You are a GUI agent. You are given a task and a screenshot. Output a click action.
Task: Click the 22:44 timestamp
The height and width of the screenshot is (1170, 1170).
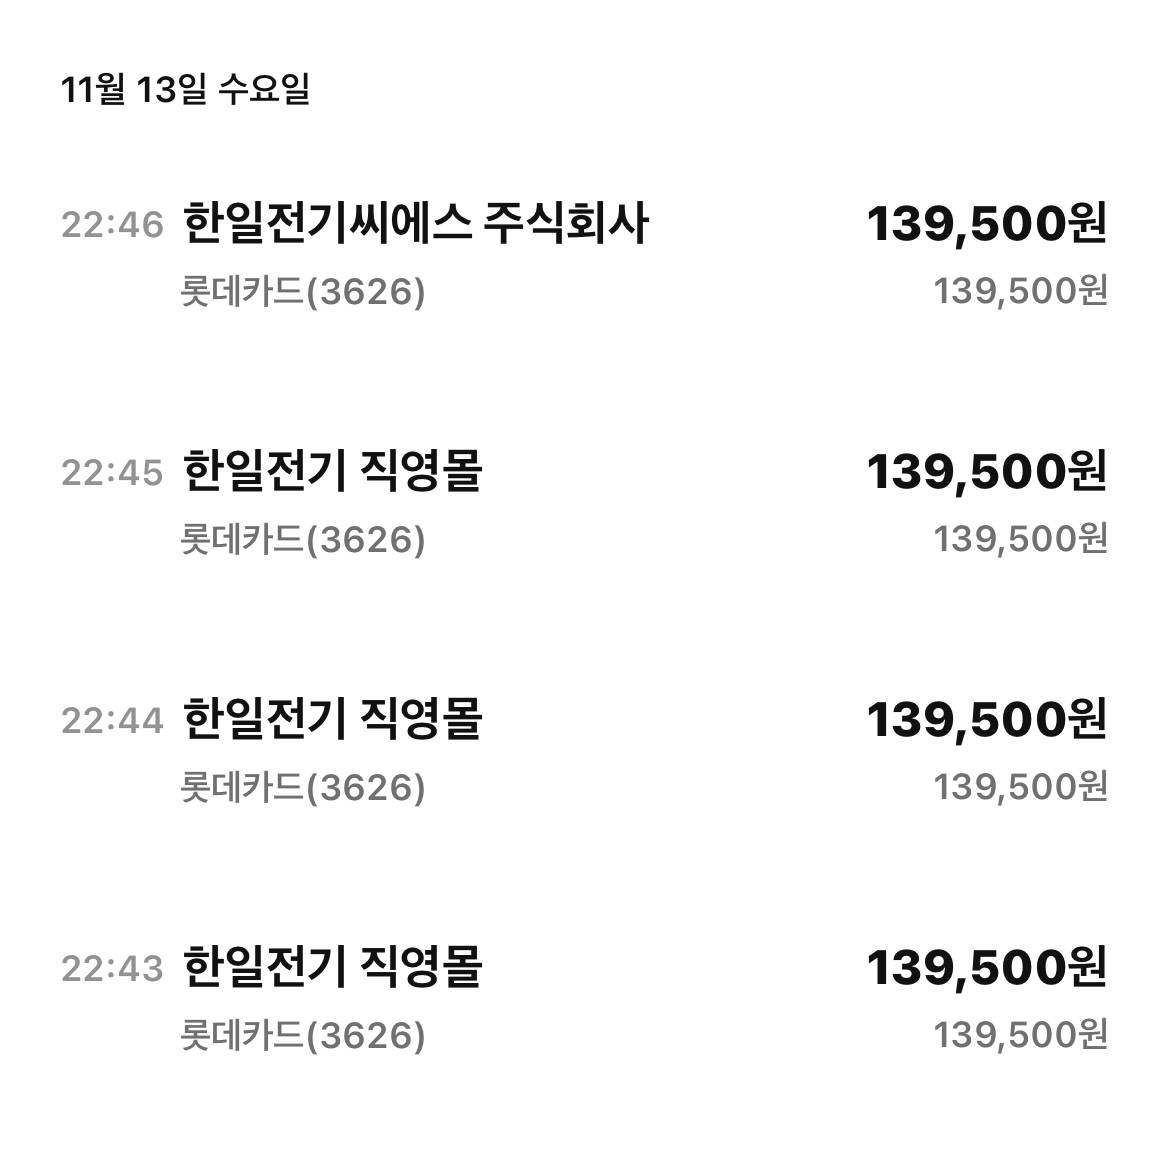point(112,720)
